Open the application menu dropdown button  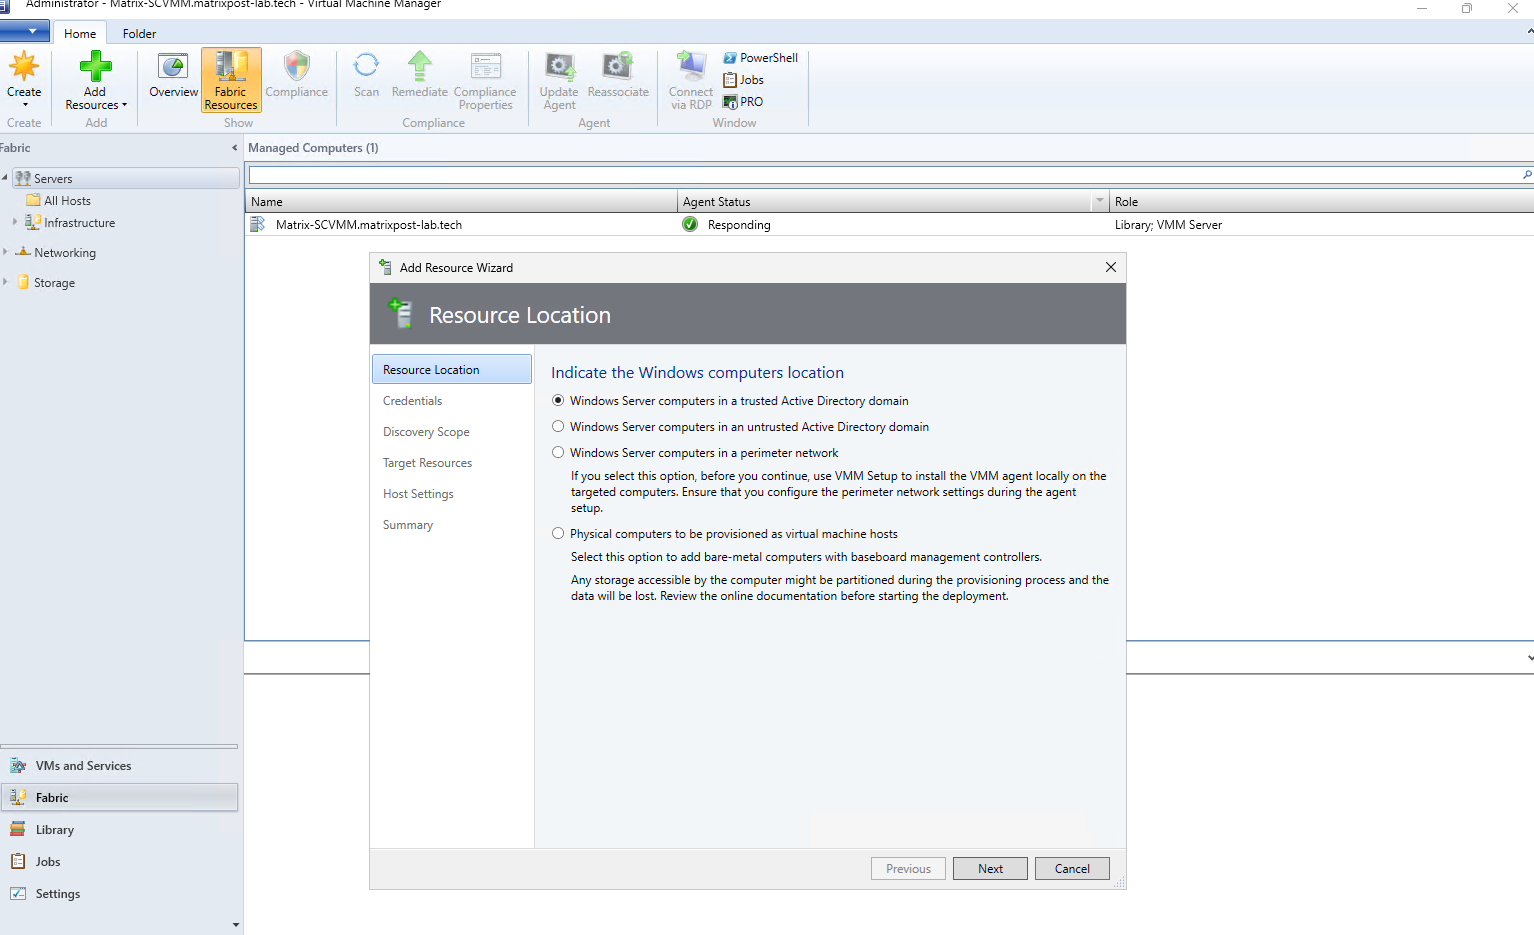[x=25, y=31]
